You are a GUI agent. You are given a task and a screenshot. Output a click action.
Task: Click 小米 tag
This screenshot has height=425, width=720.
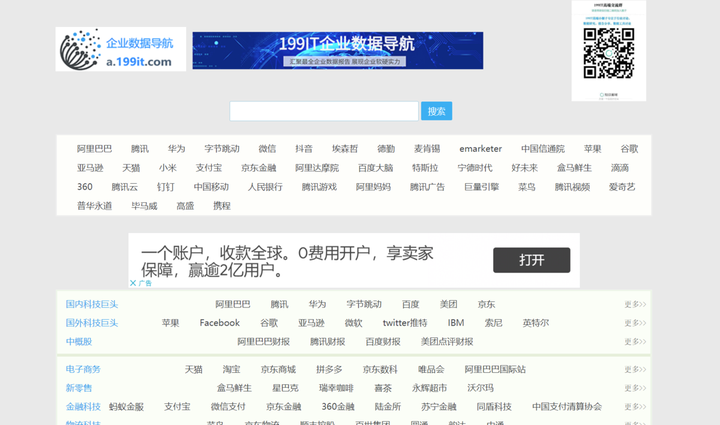pyautogui.click(x=168, y=168)
